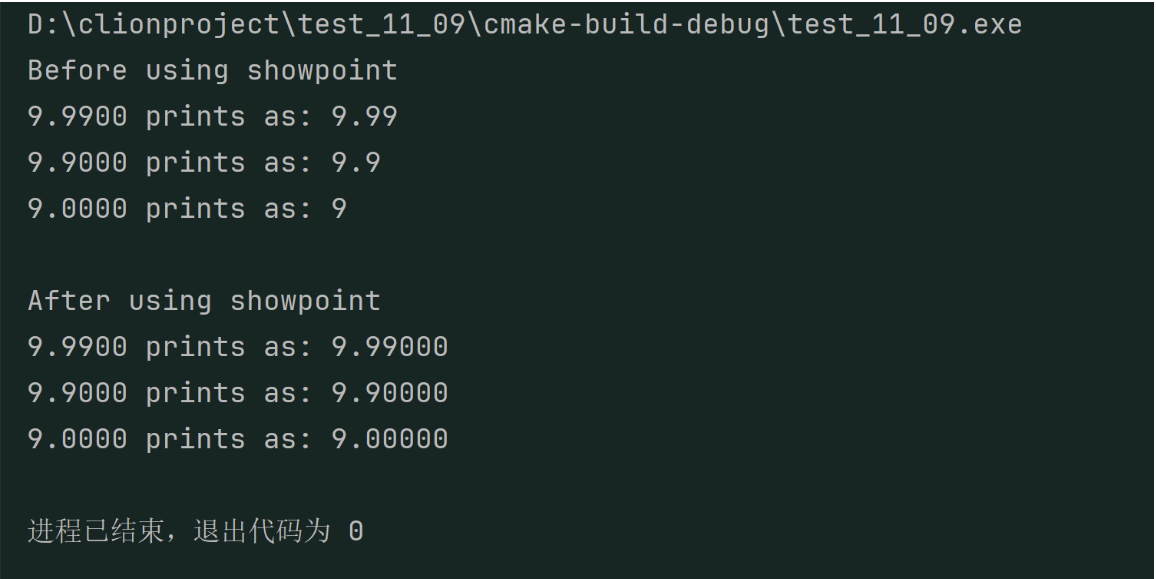Screen dimensions: 1156x579
Task: Click the test_11_09.exe file name in path
Action: (x=905, y=24)
